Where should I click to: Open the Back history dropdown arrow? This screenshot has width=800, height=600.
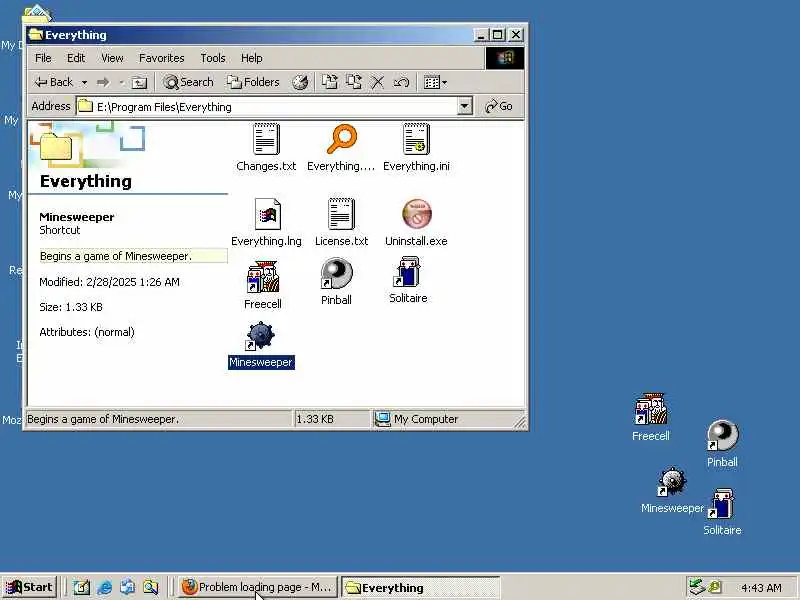(x=85, y=82)
